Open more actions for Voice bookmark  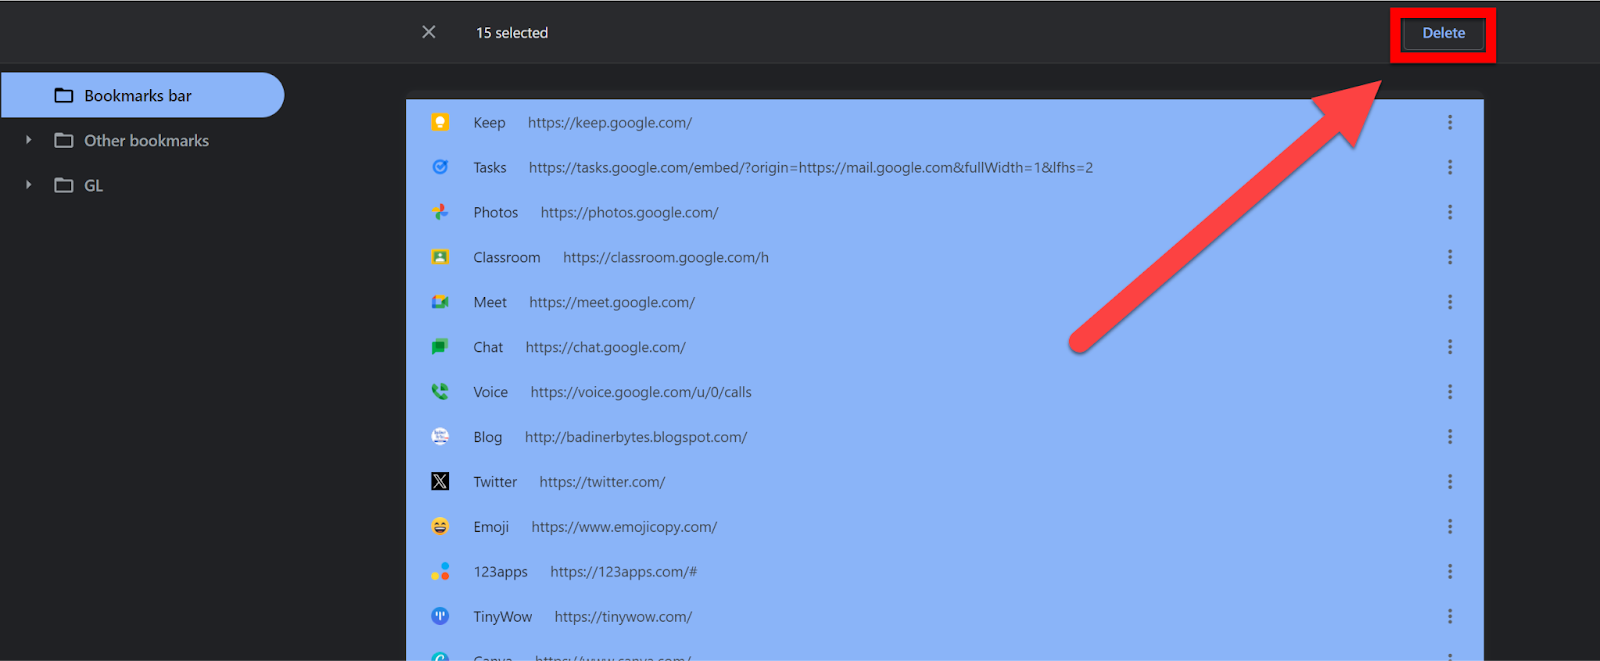[x=1450, y=392]
